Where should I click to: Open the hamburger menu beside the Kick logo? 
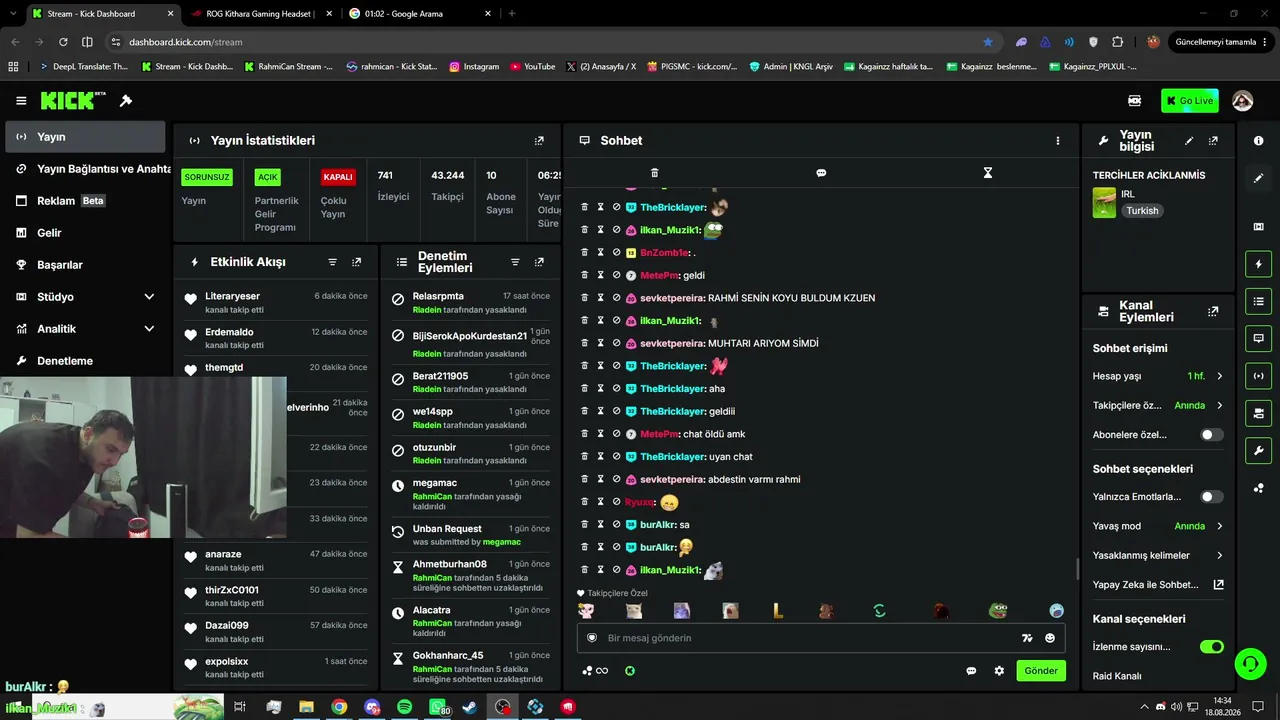coord(21,101)
